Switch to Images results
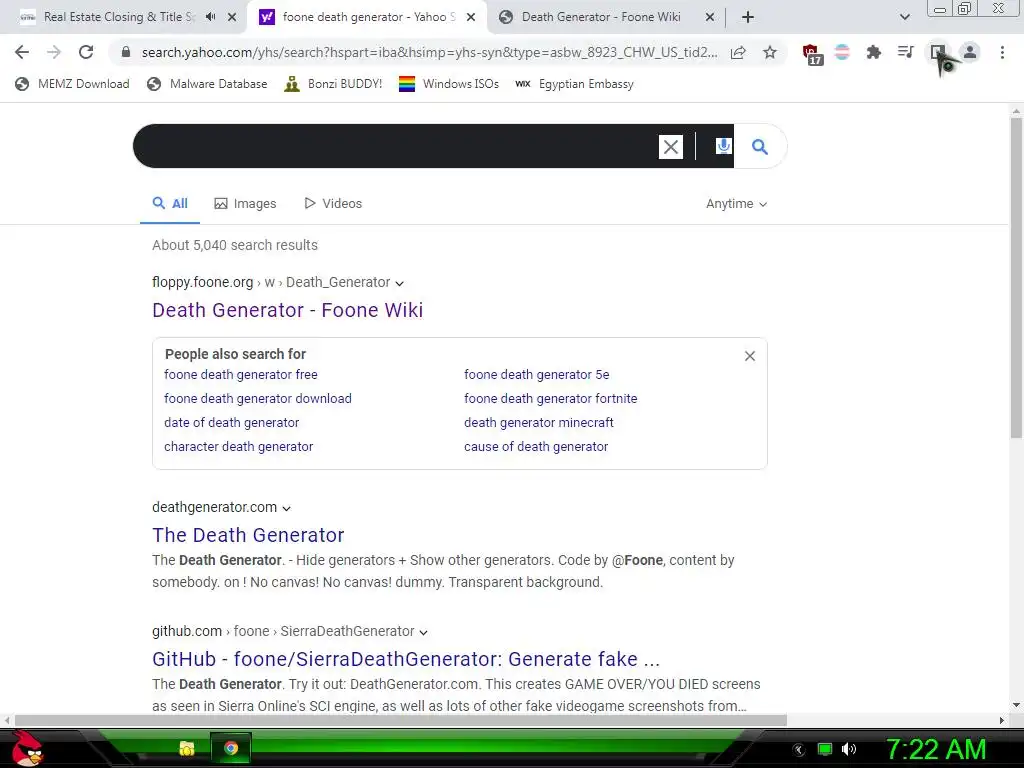The width and height of the screenshot is (1024, 768). point(245,204)
